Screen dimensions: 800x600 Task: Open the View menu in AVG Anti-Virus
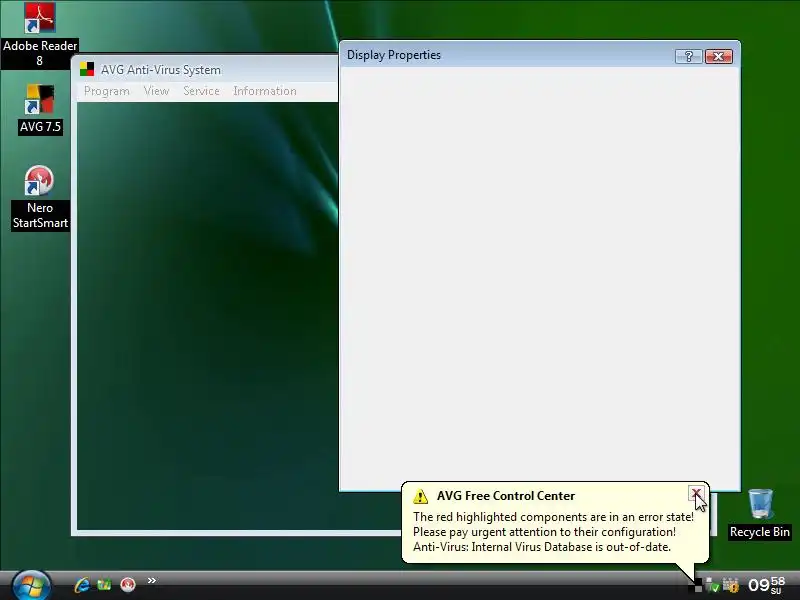pos(156,91)
